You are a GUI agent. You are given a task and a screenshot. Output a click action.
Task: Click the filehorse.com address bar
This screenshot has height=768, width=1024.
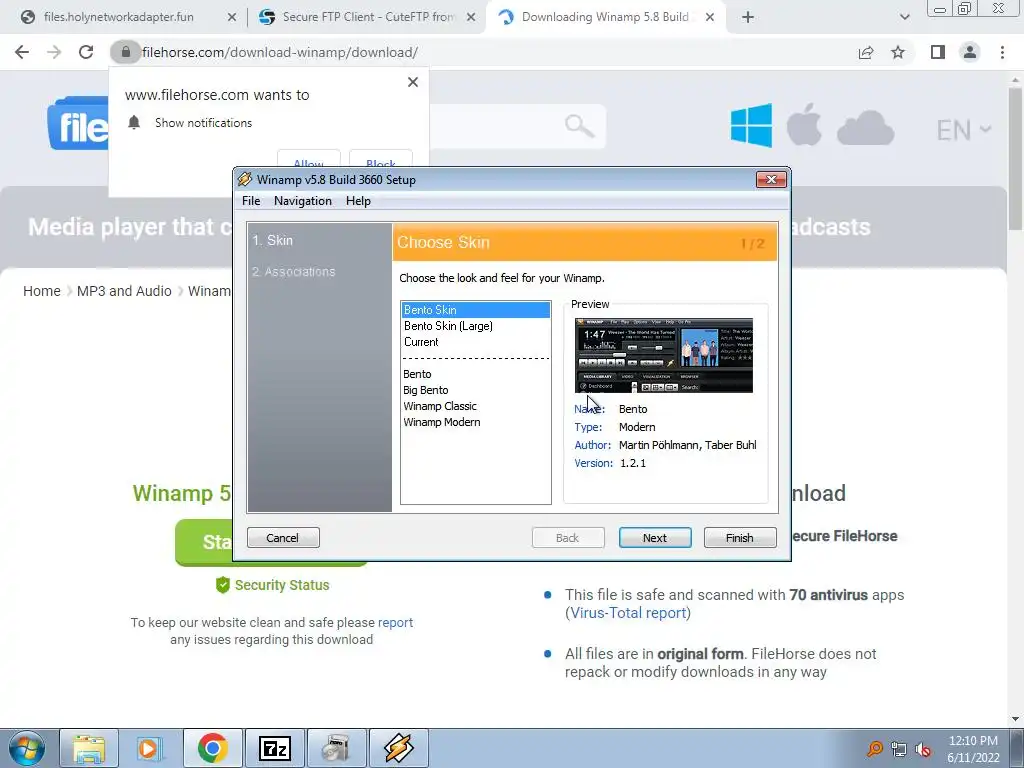(280, 52)
